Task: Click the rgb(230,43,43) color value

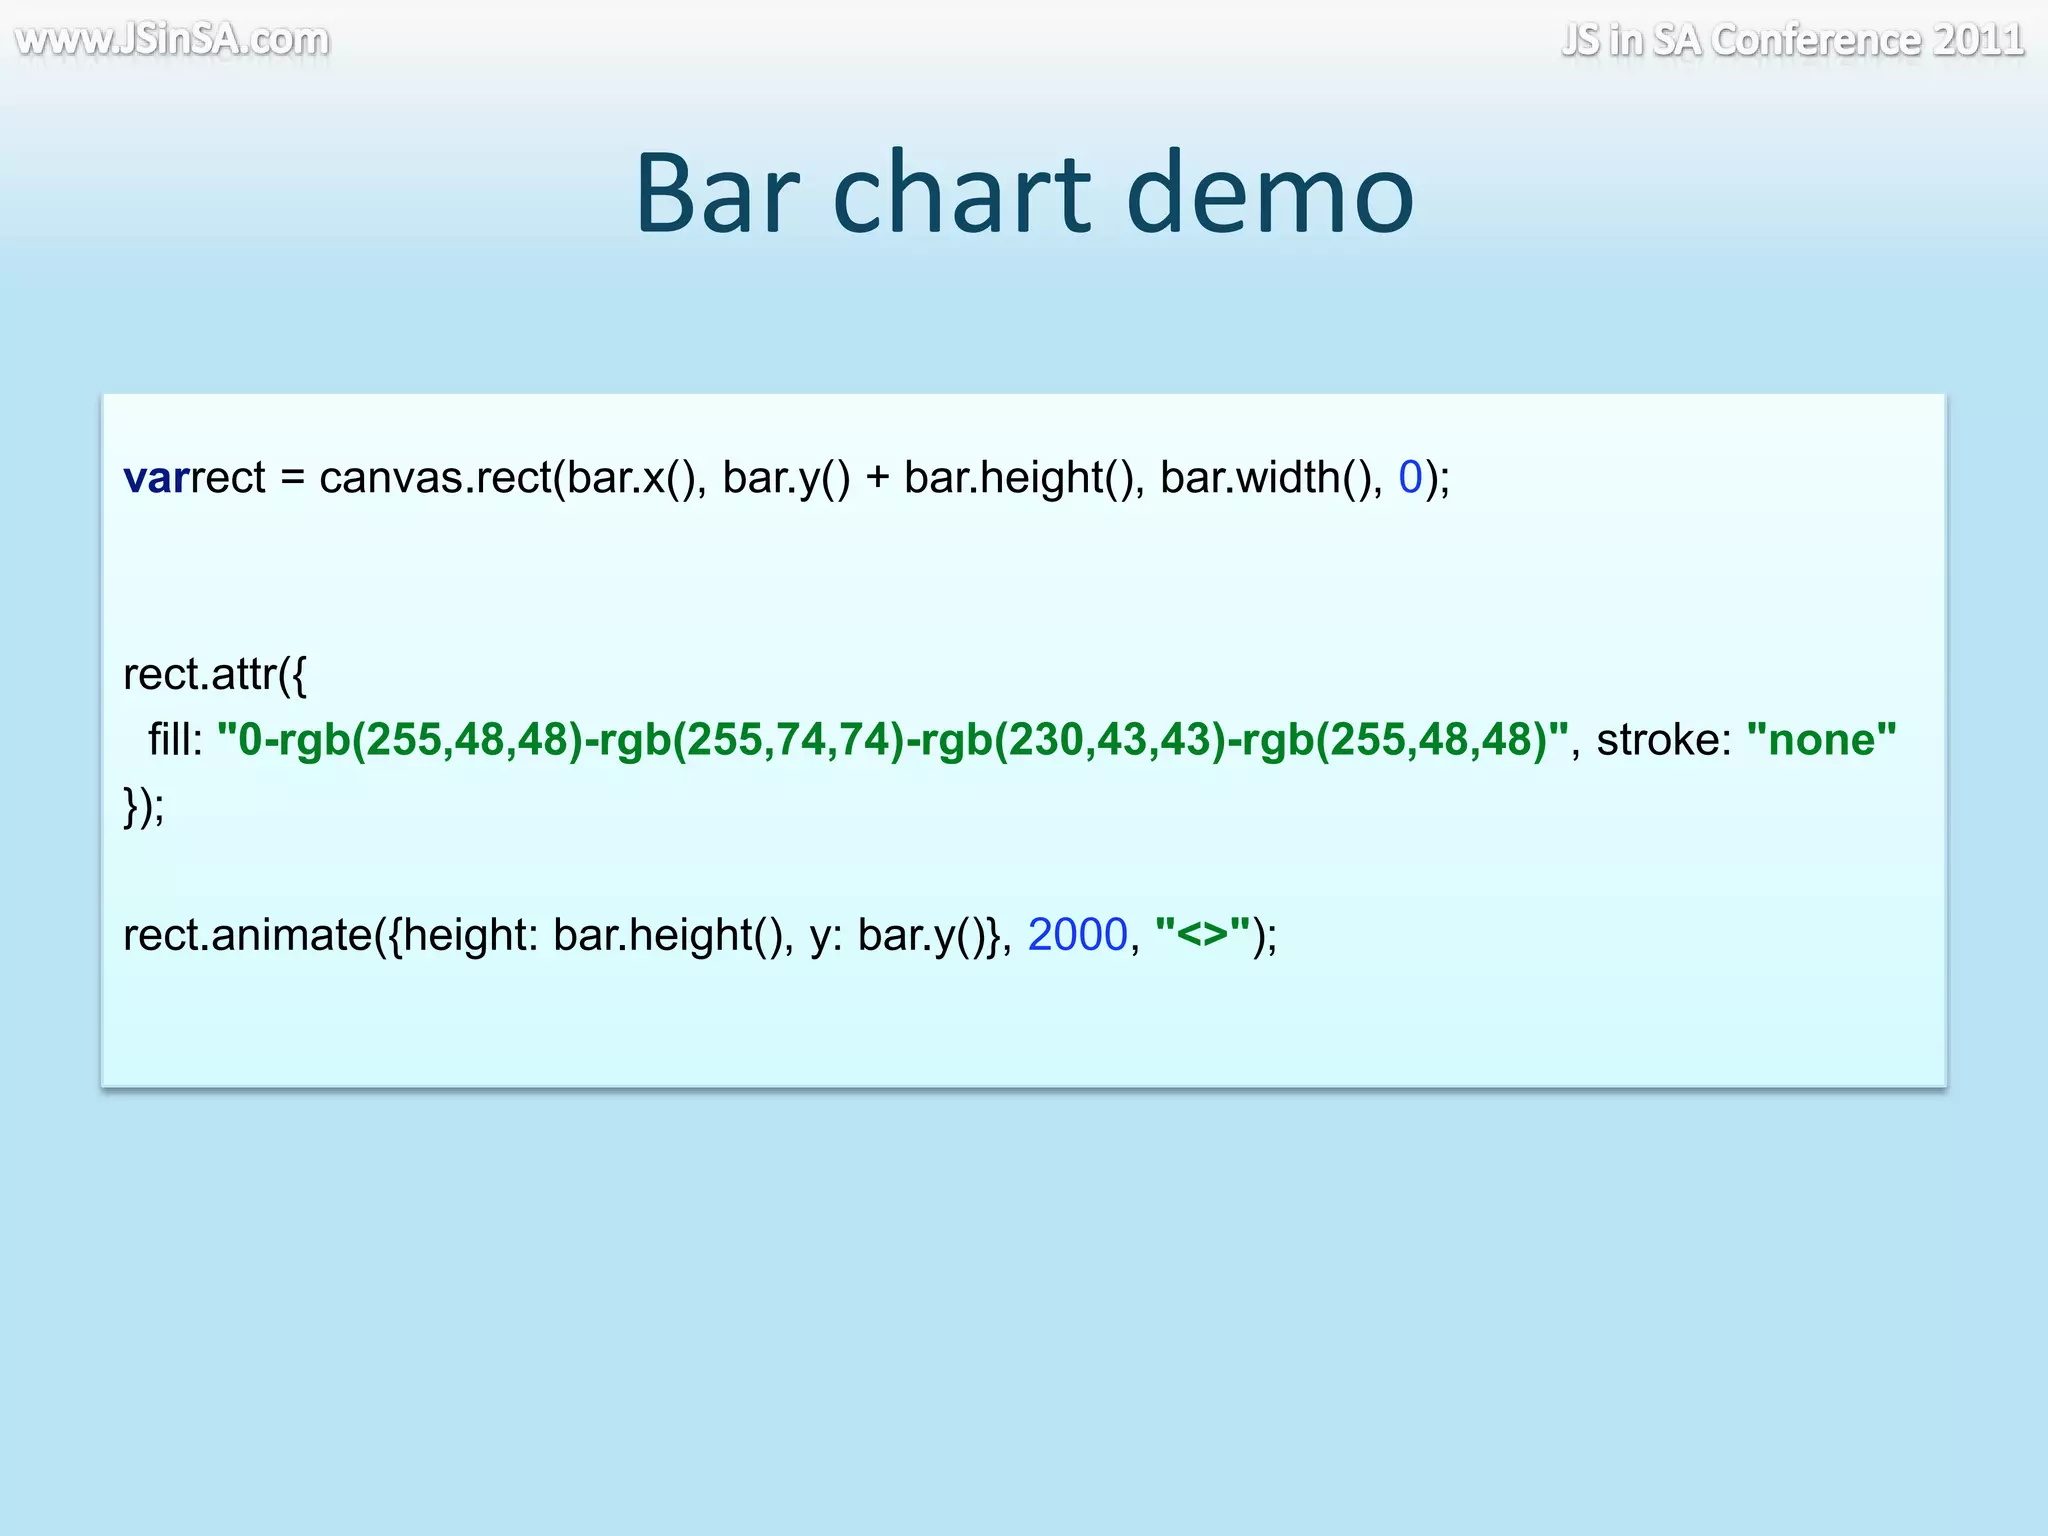Action: [1072, 740]
